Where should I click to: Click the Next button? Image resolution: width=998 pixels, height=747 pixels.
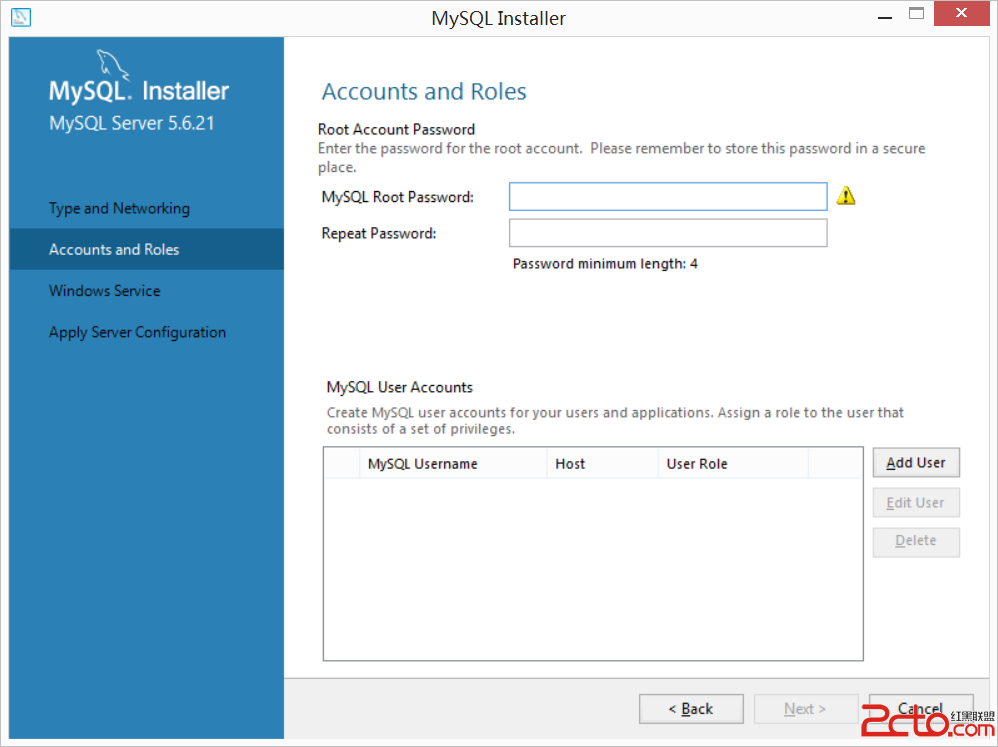(x=806, y=709)
